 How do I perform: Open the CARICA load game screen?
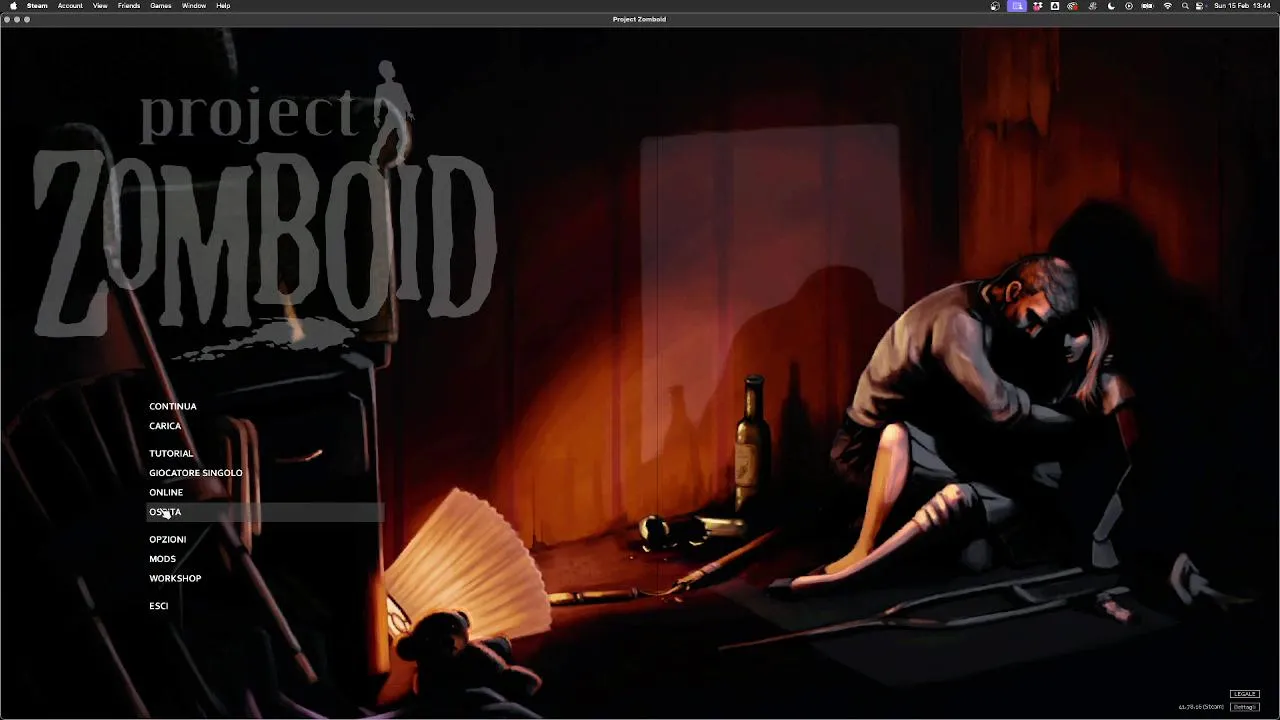[165, 426]
